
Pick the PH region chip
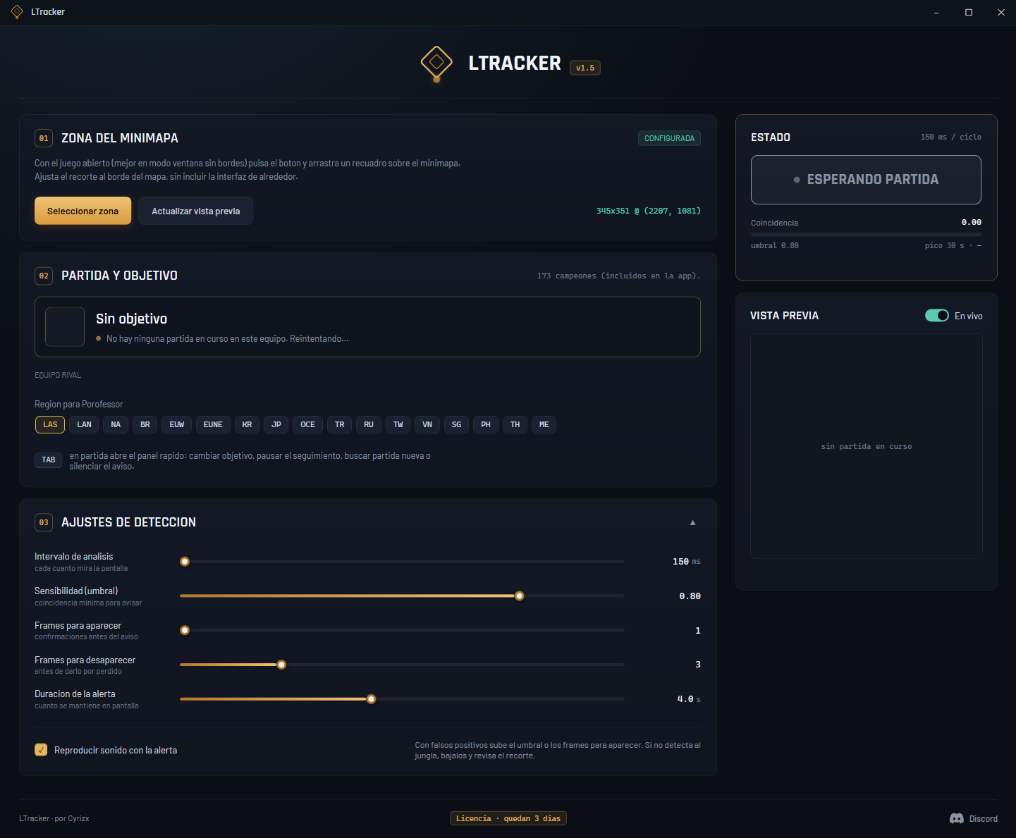pyautogui.click(x=485, y=425)
